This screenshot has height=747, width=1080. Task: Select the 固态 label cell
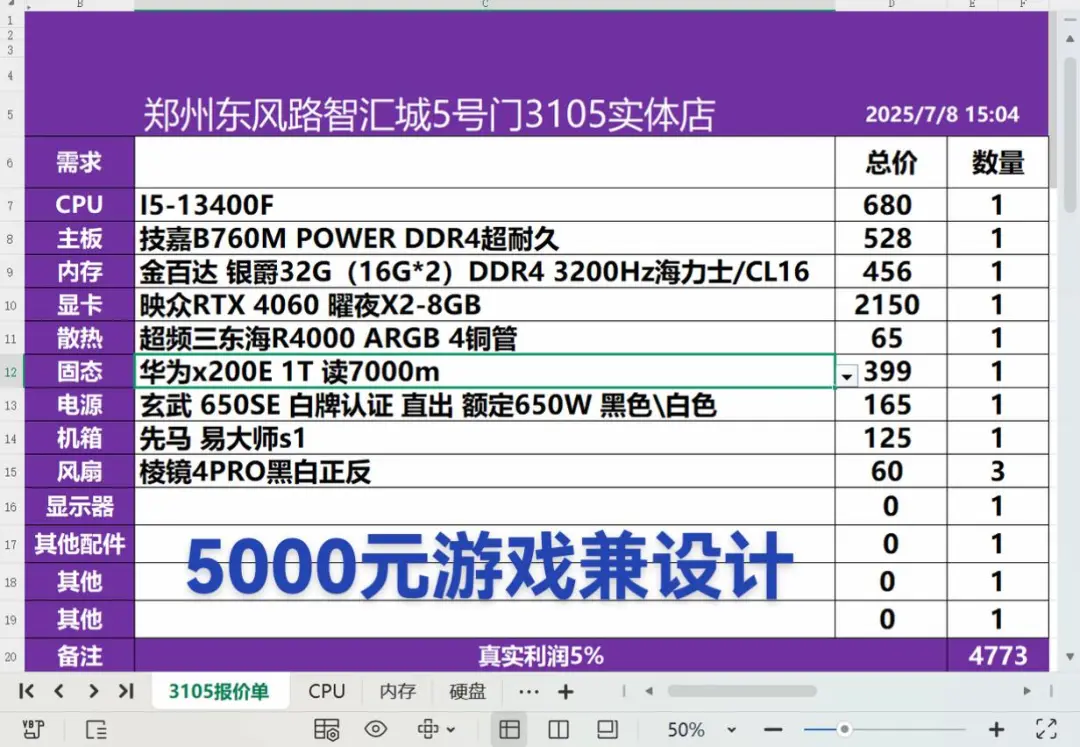[80, 372]
